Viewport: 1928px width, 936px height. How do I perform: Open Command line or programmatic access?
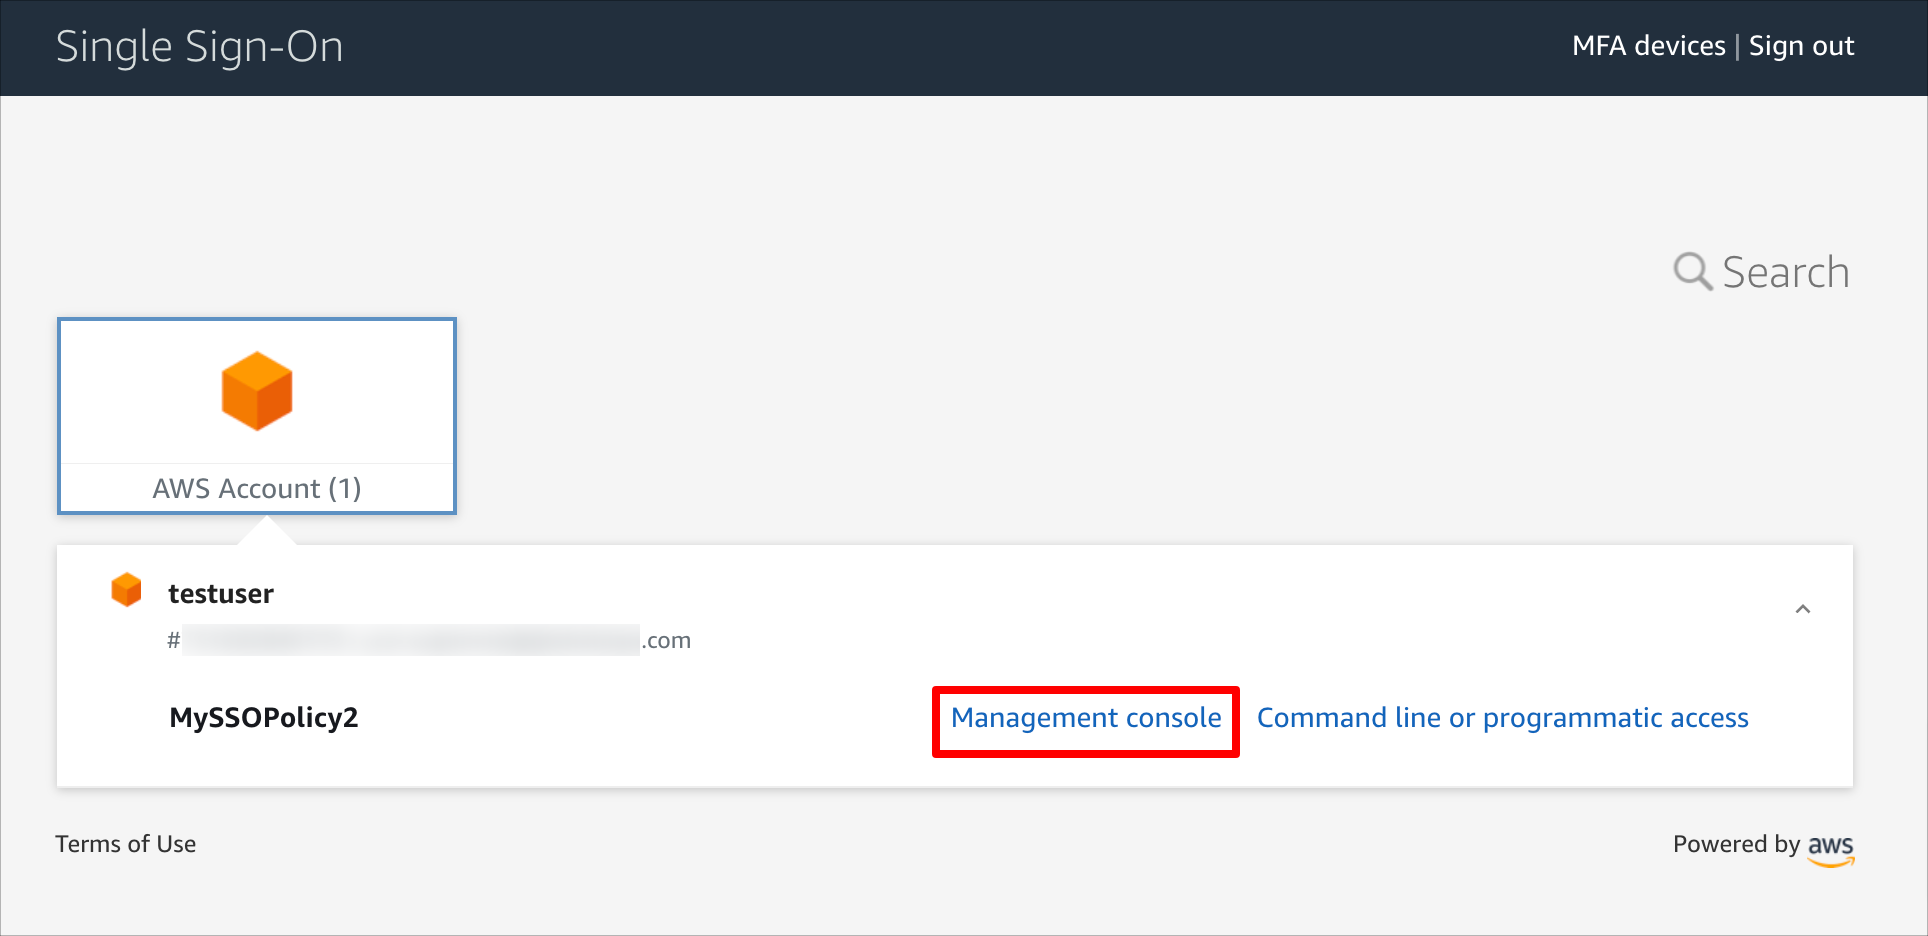coord(1503,718)
